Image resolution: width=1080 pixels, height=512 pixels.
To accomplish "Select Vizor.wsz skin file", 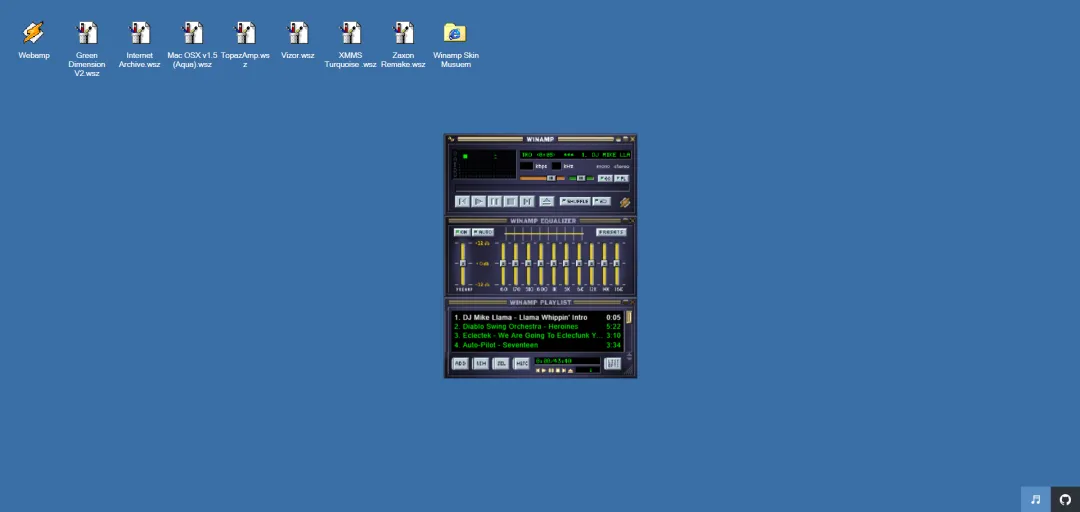I will (x=298, y=41).
